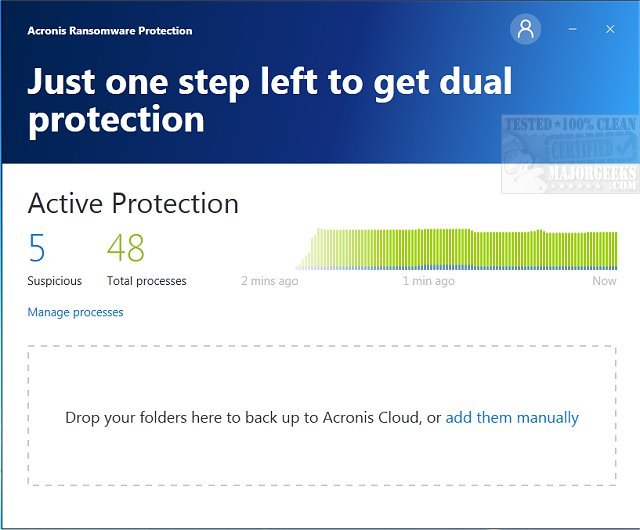Screen dimensions: 640x530
Task: Select the blue suspicious count 5
Action: [x=37, y=248]
